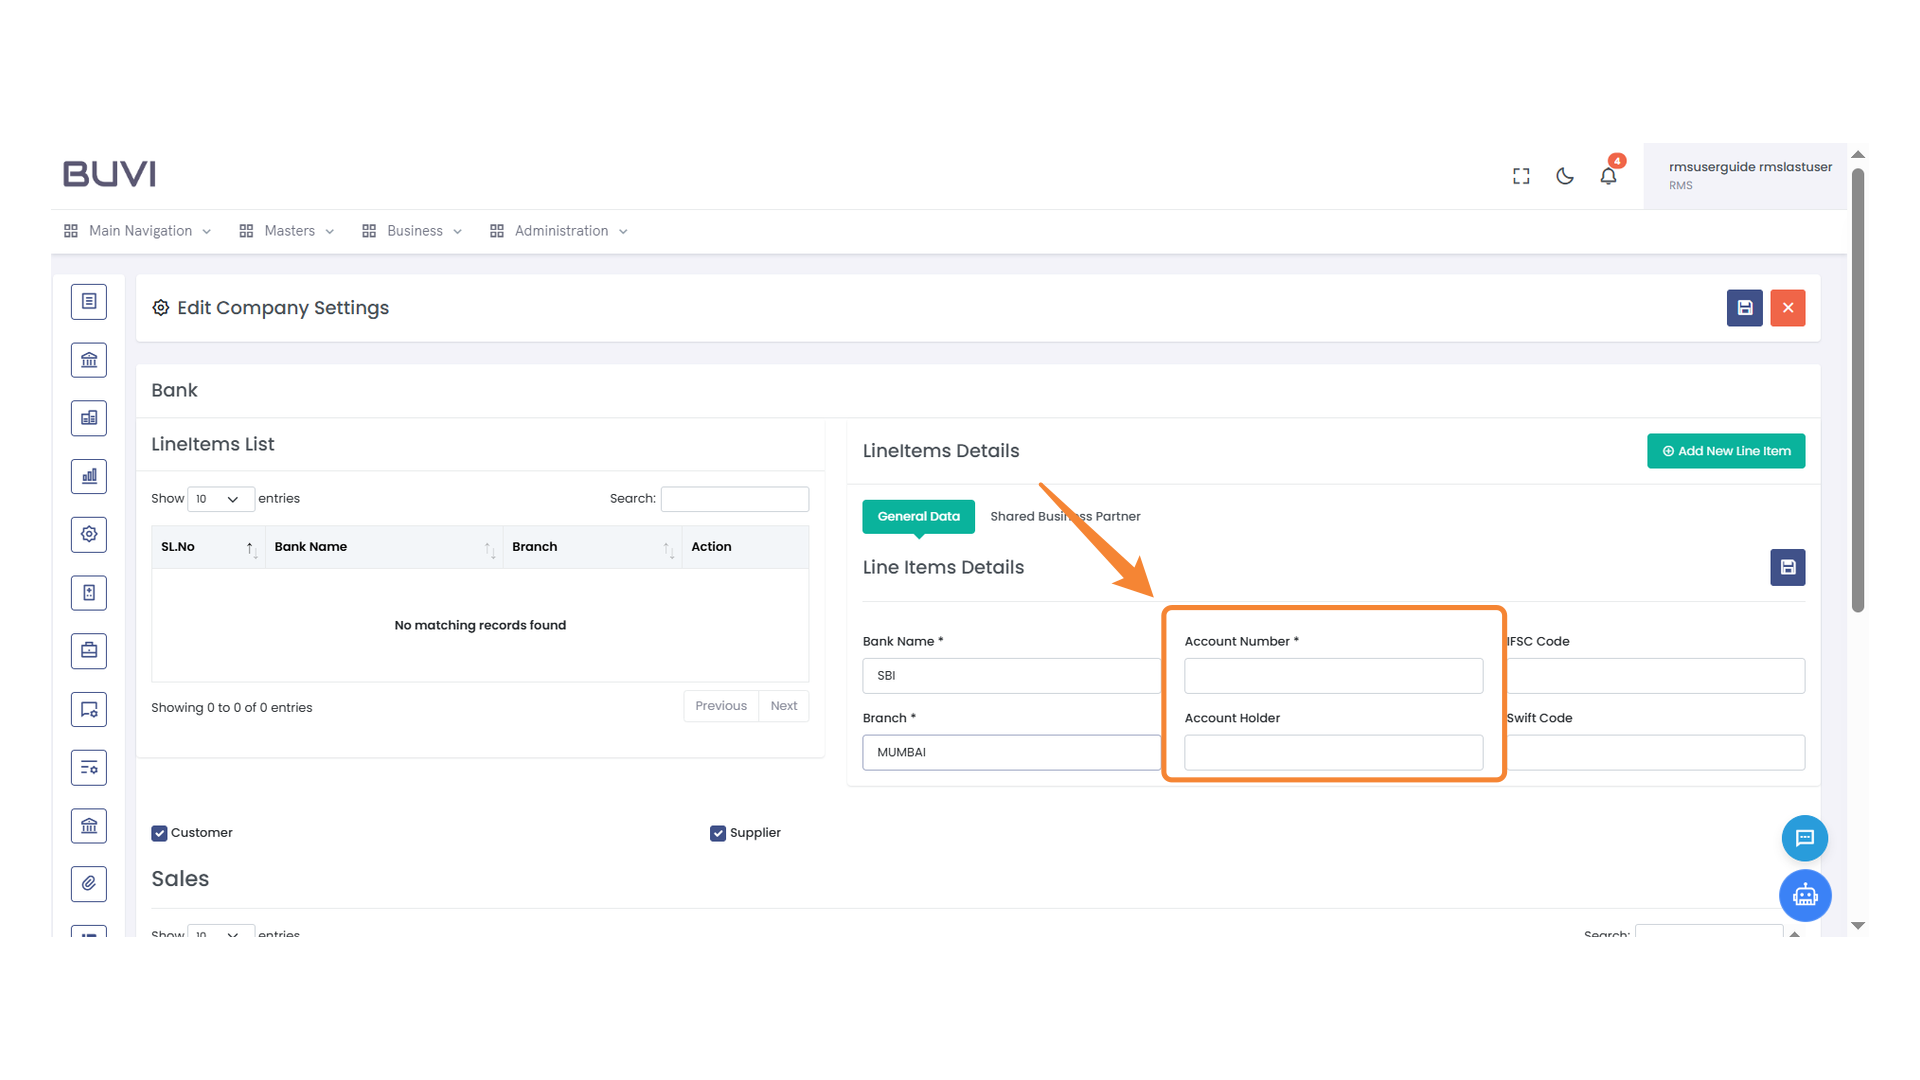Select the bank icon in the left sidebar

[88, 359]
